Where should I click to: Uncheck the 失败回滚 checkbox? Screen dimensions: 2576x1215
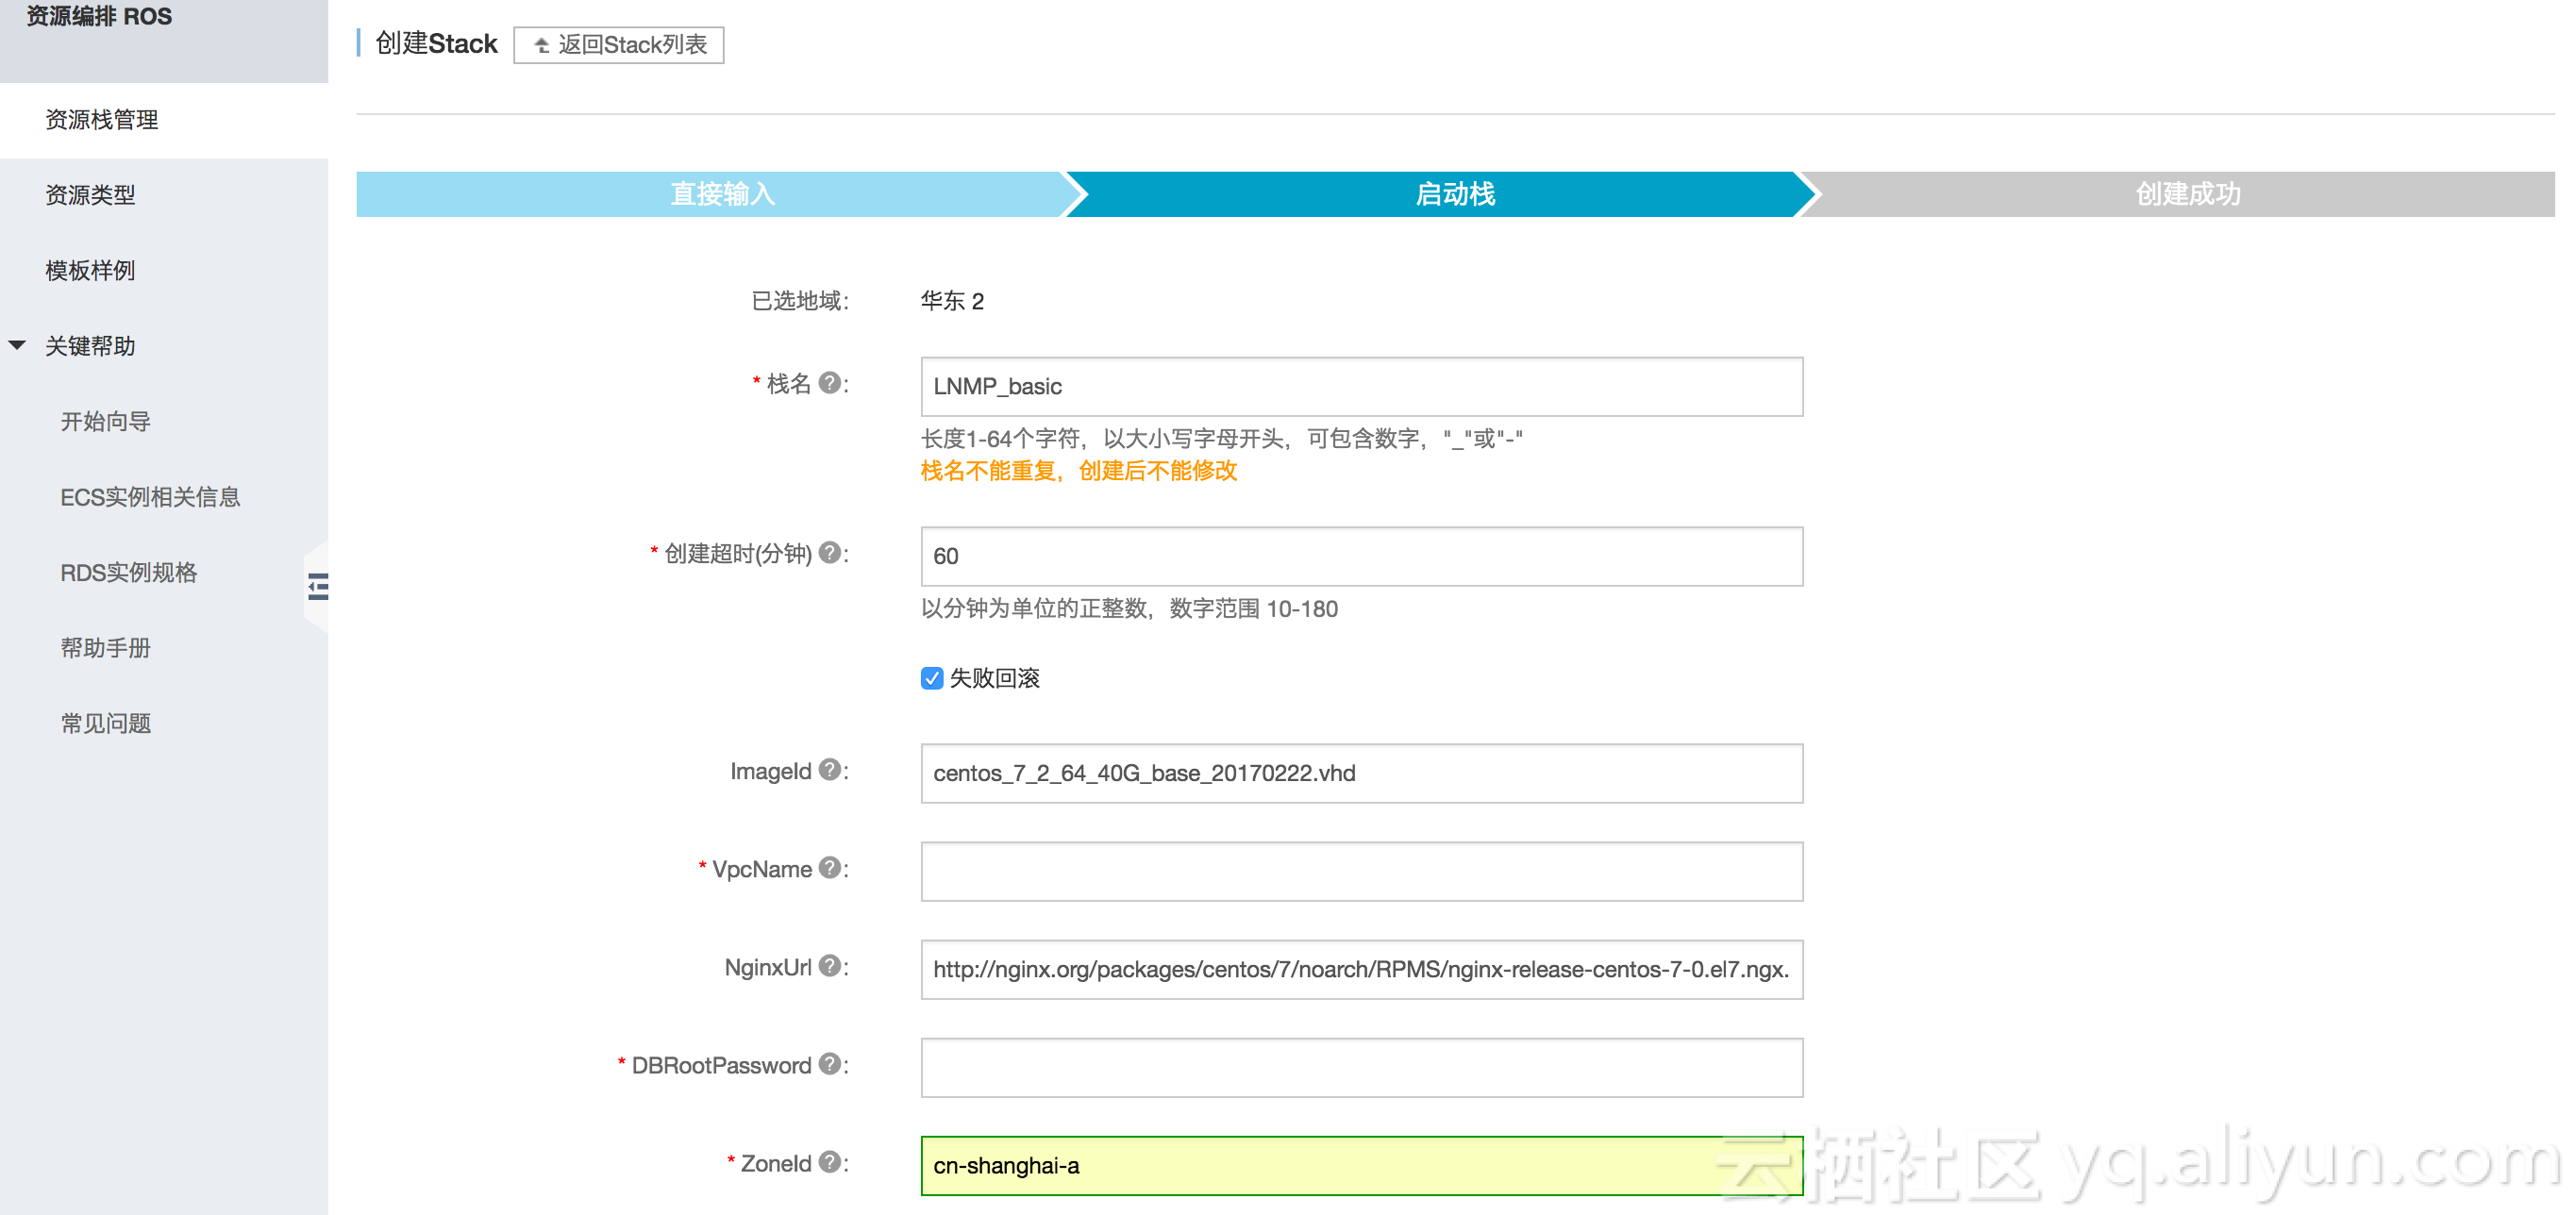pos(932,678)
